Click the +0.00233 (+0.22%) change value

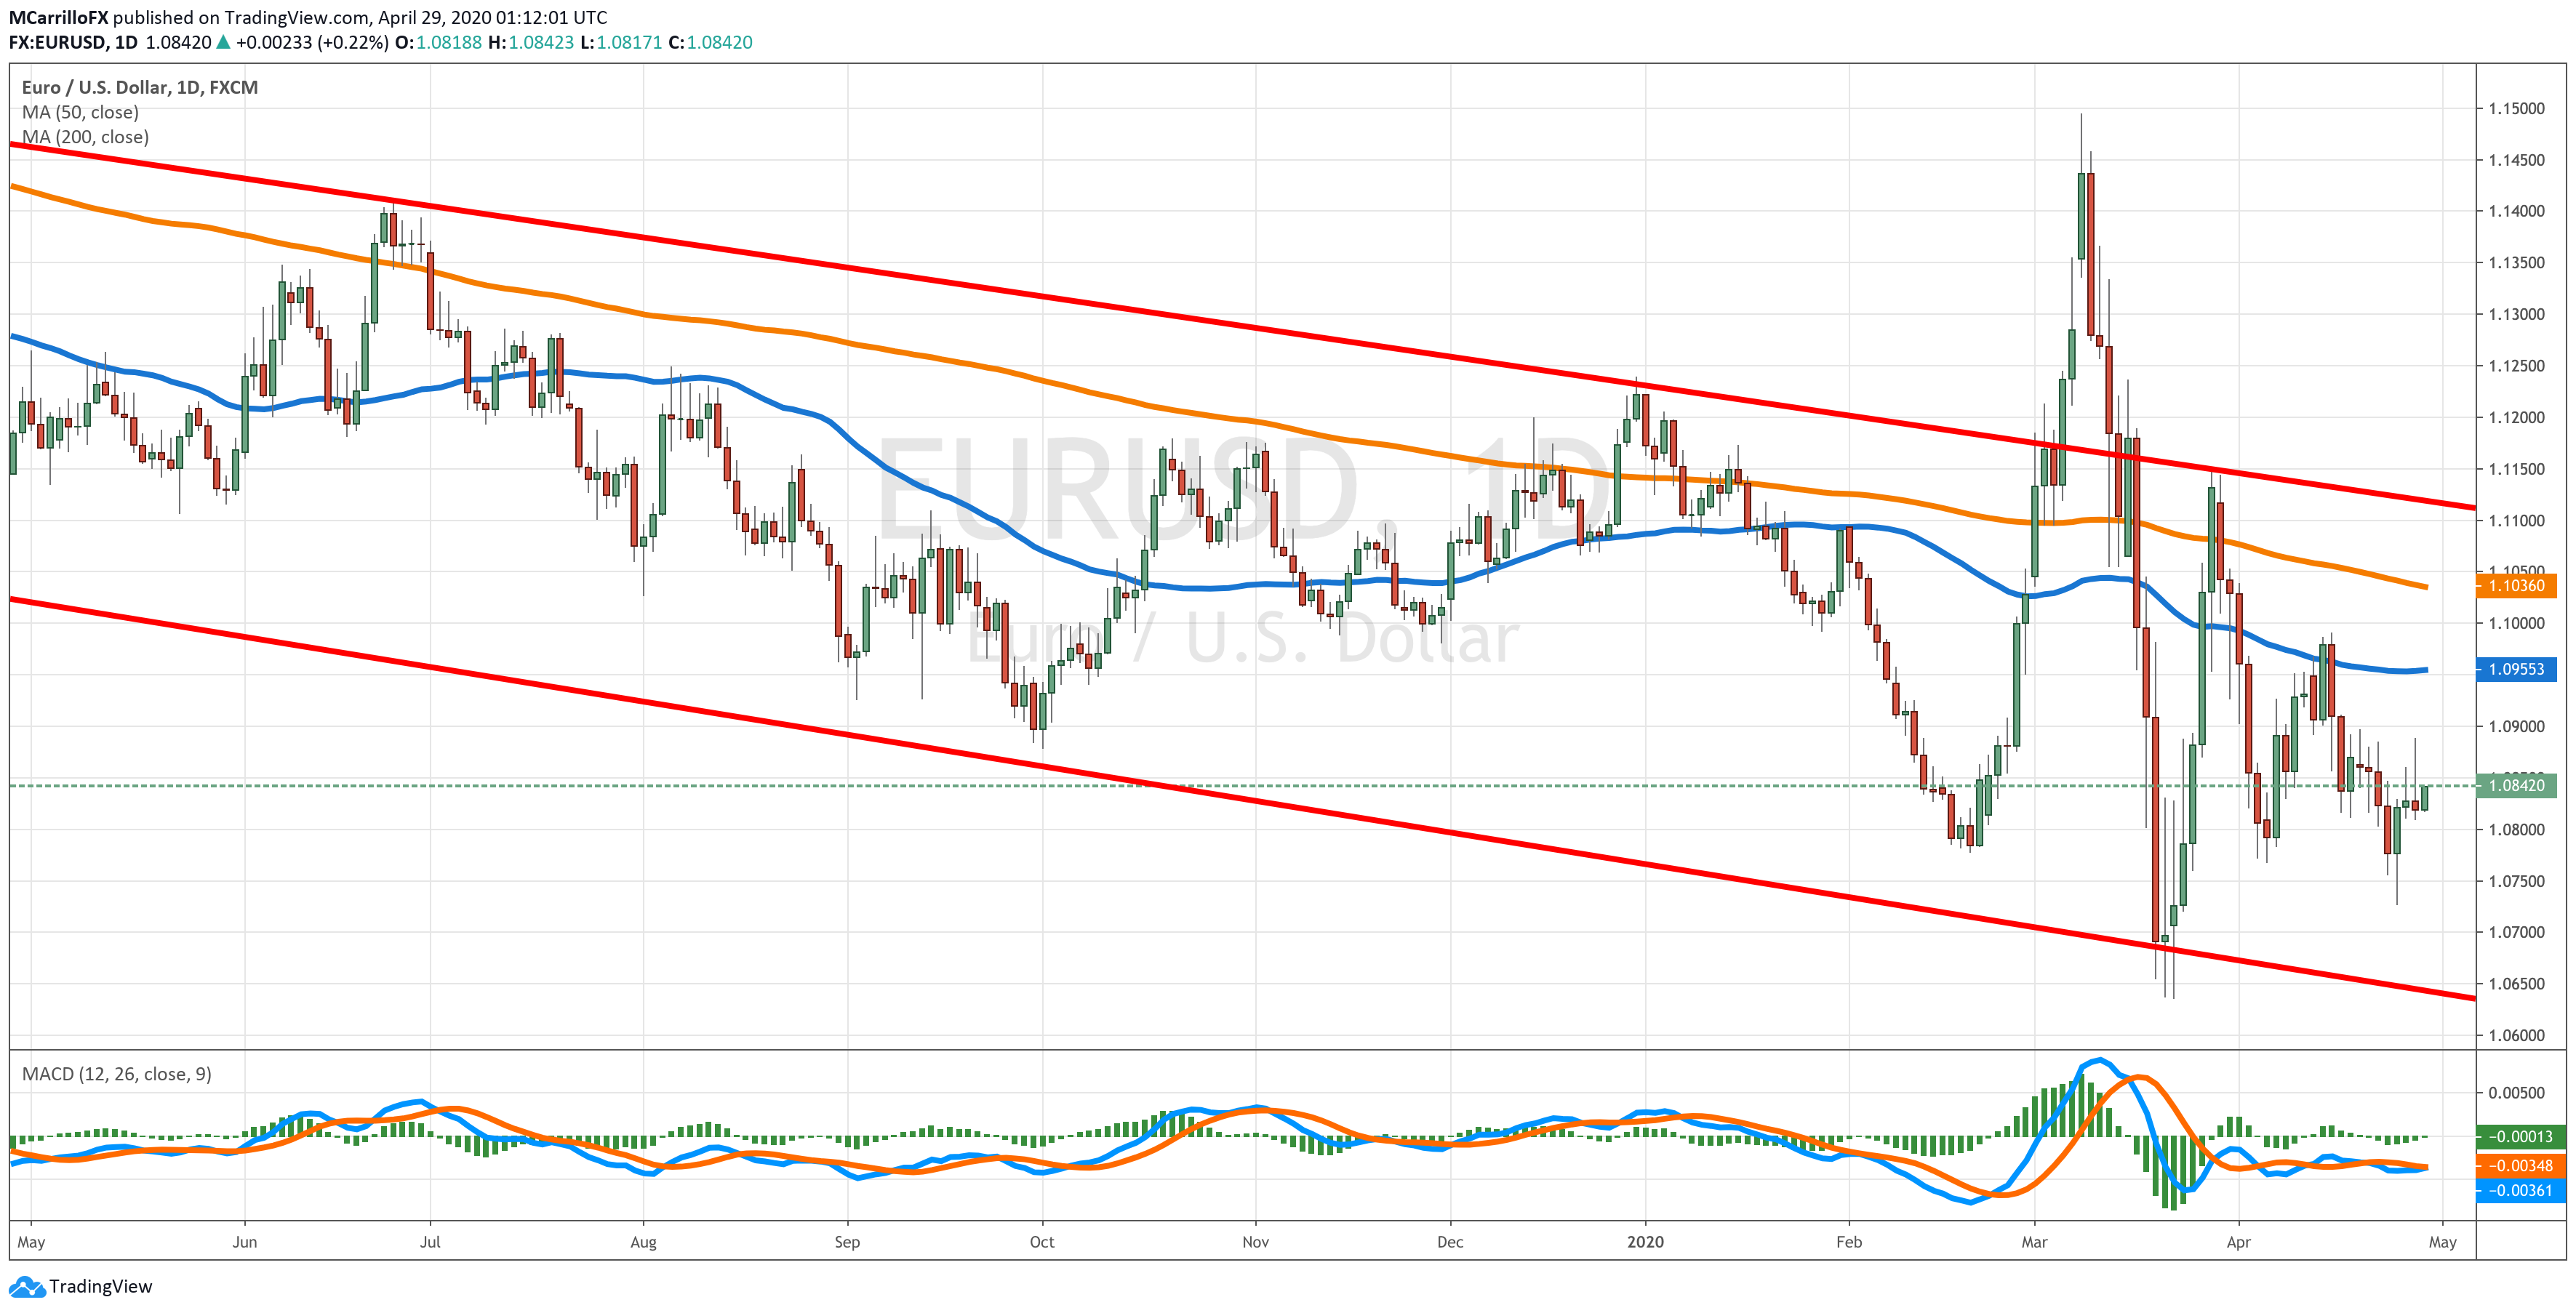[312, 42]
